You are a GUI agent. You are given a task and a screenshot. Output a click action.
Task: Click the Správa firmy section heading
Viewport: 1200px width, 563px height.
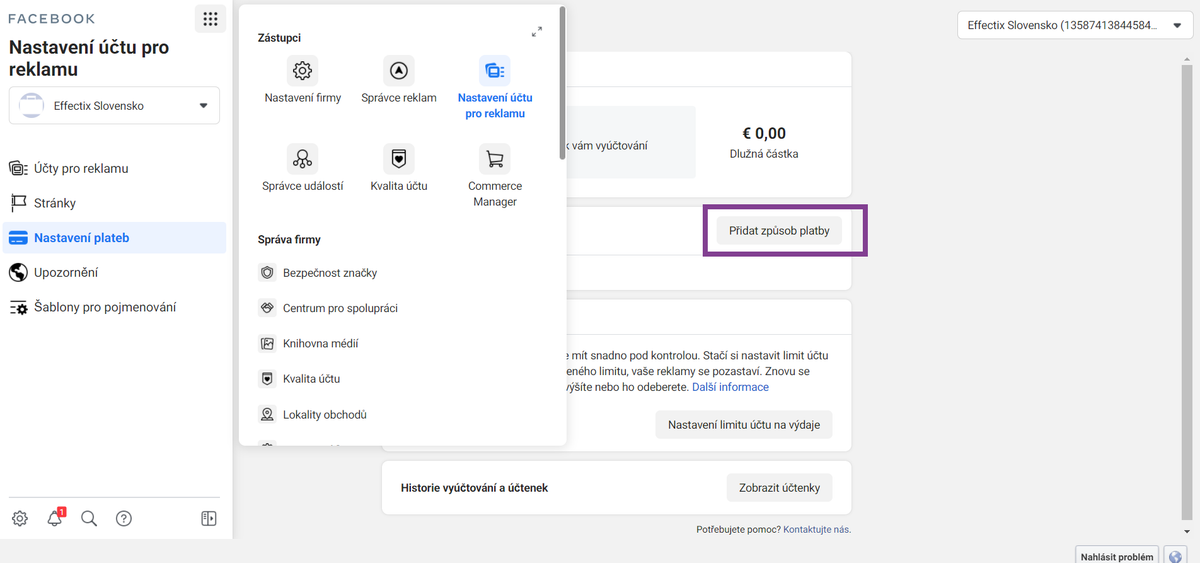point(288,240)
